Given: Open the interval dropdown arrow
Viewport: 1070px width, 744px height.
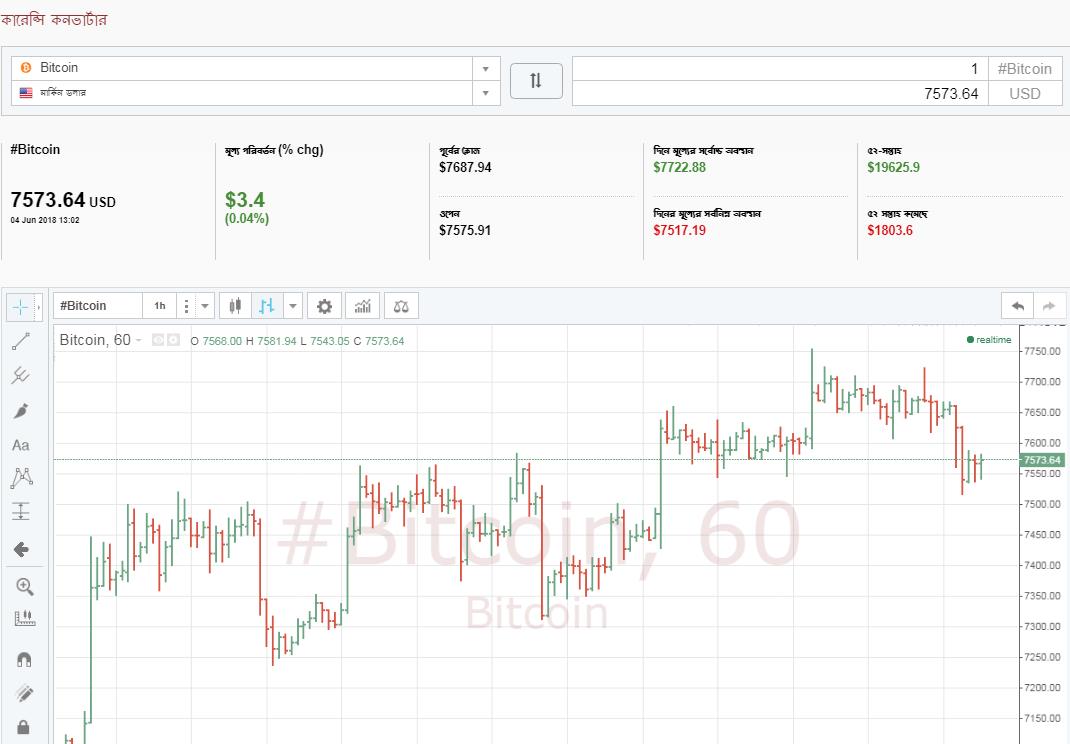Looking at the screenshot, I should [205, 306].
